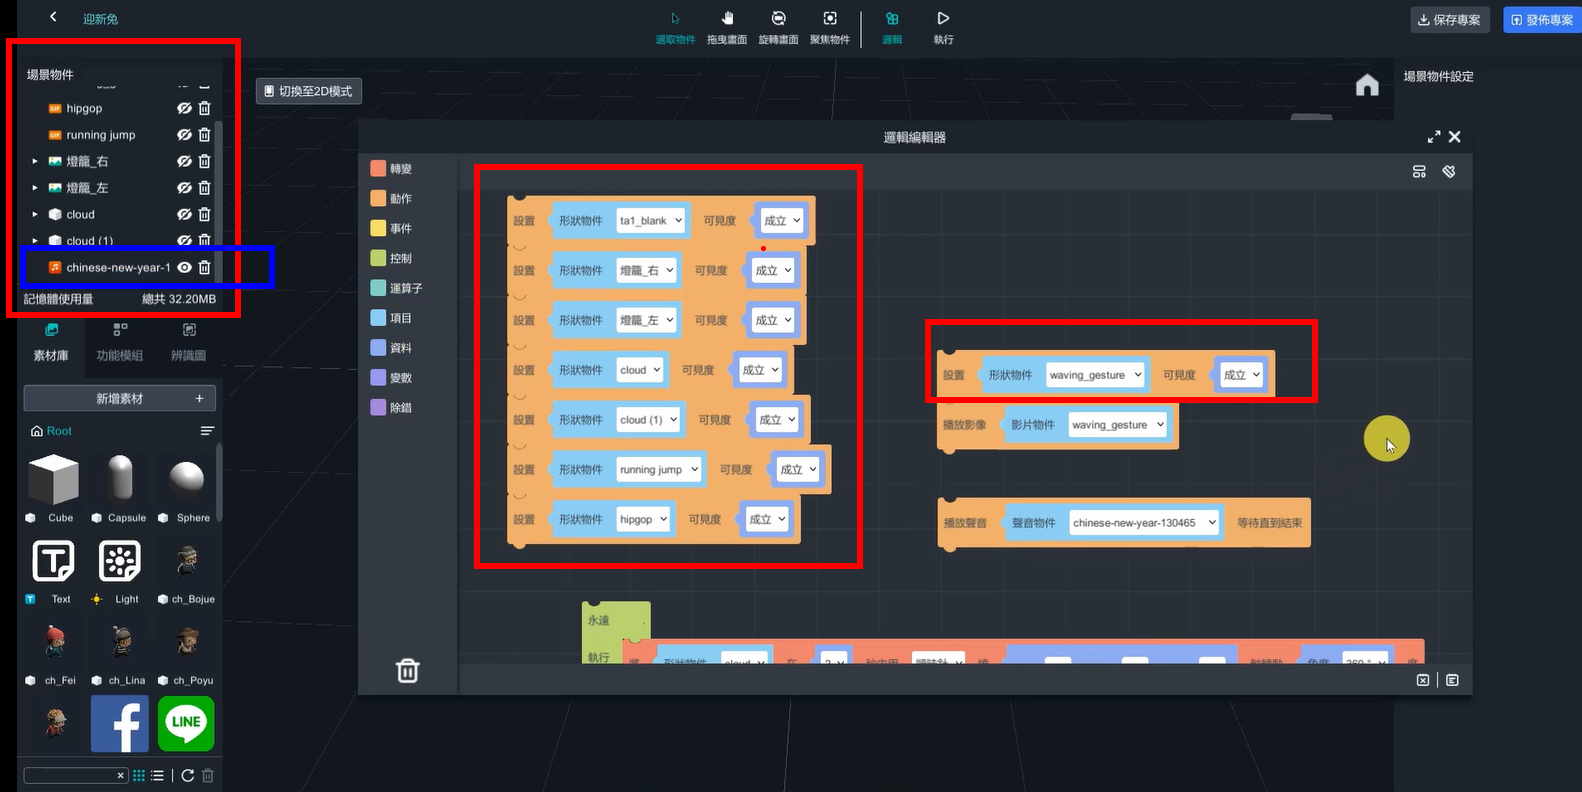Image resolution: width=1582 pixels, height=792 pixels.
Task: Select the 轉變 category color swatch
Action: pos(378,169)
